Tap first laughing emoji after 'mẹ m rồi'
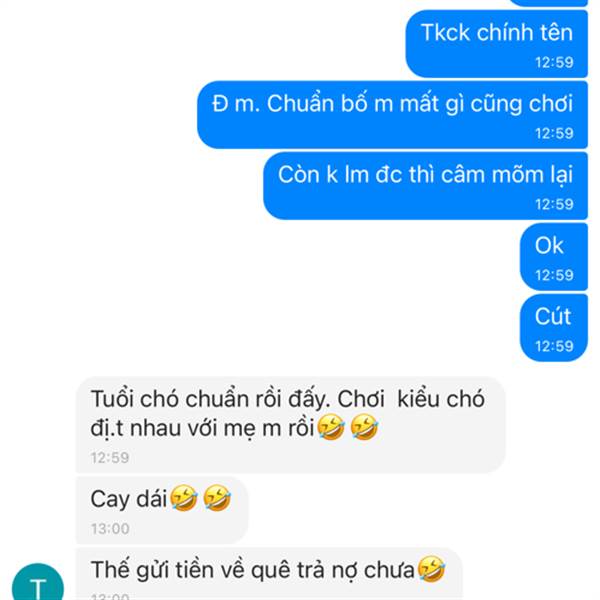The height and width of the screenshot is (600, 600). click(x=331, y=427)
